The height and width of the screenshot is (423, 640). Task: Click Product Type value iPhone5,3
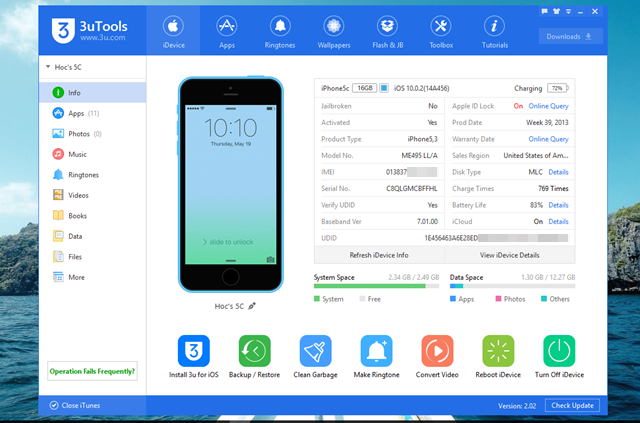[422, 139]
